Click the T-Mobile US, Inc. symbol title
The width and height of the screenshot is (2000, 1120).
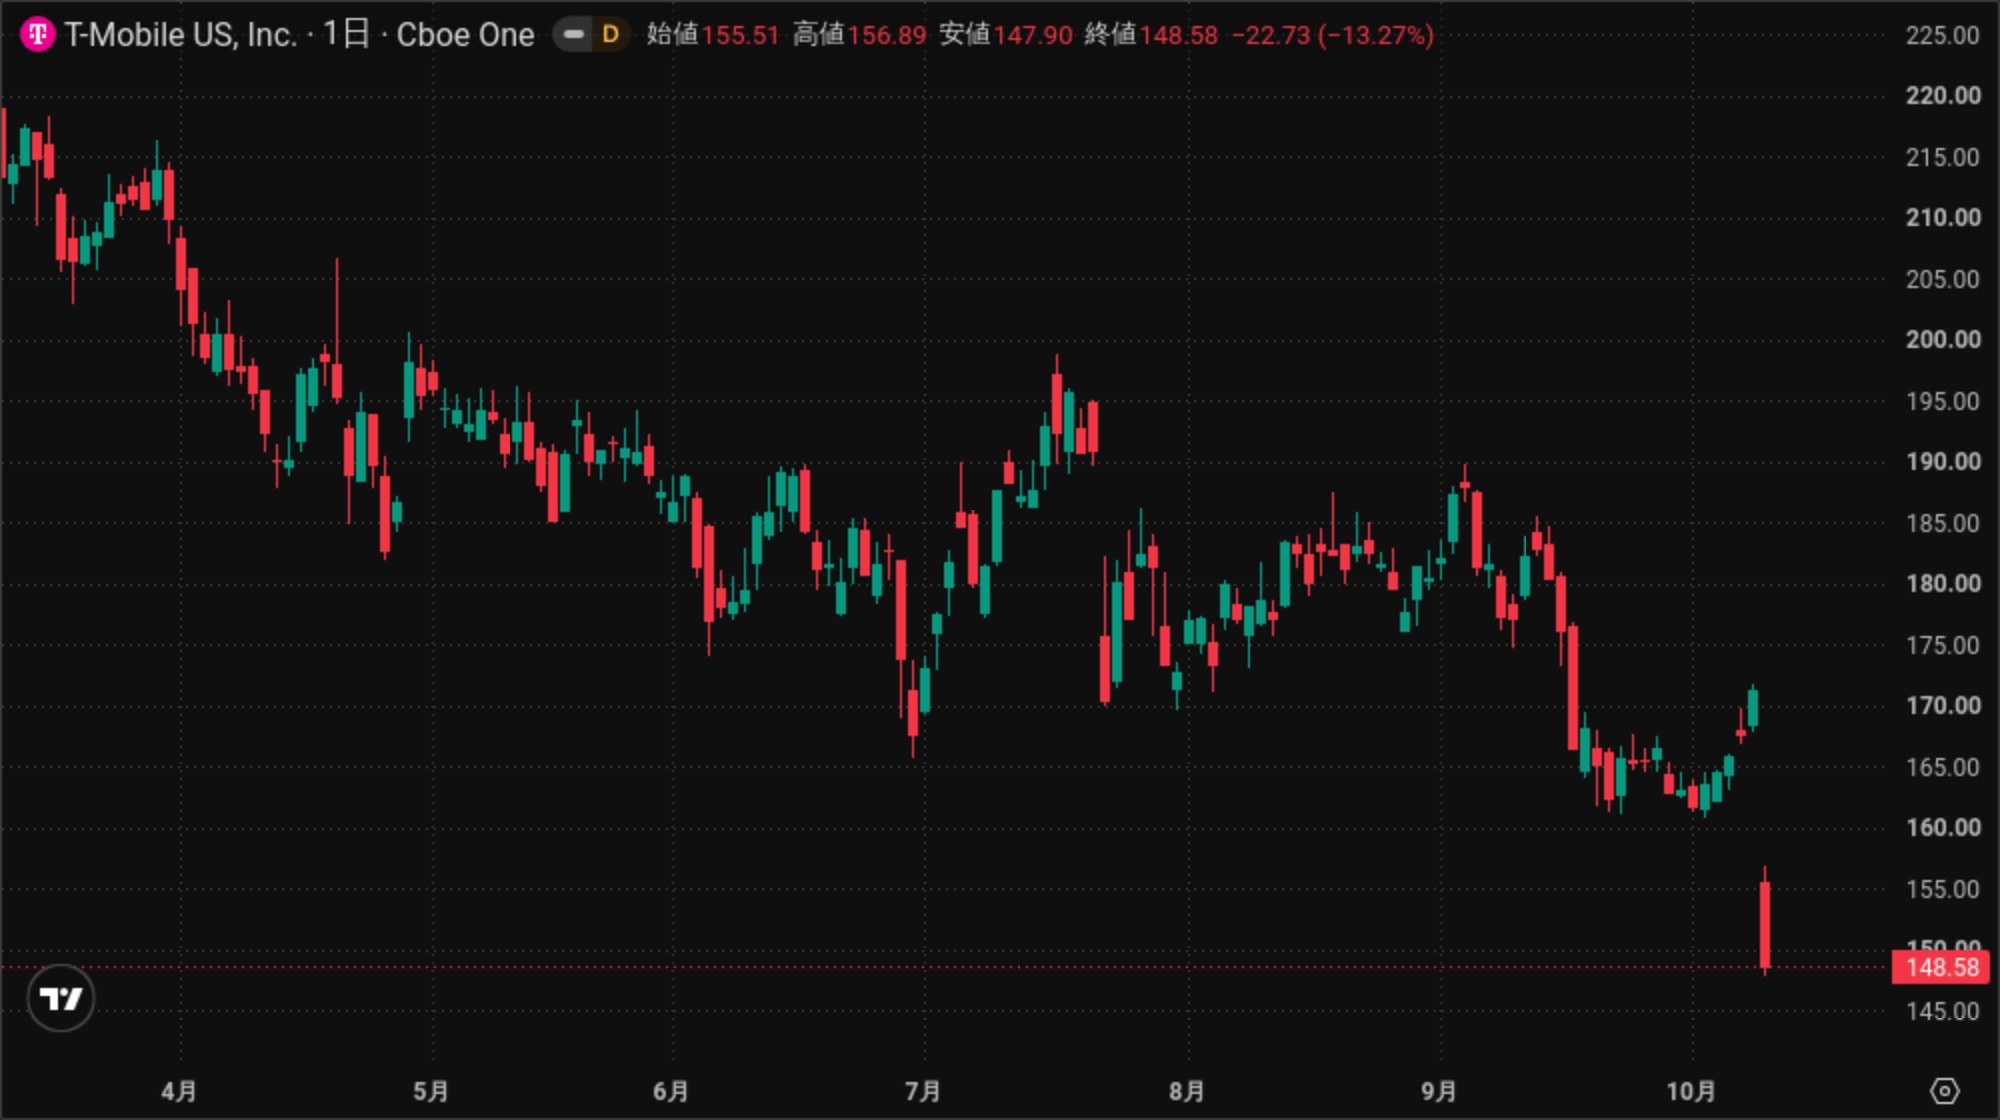click(181, 35)
